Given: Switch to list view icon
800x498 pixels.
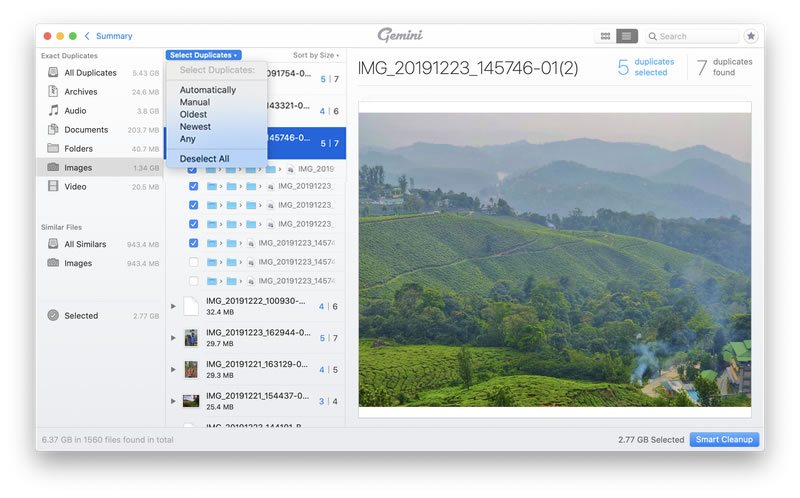Looking at the screenshot, I should pos(626,36).
